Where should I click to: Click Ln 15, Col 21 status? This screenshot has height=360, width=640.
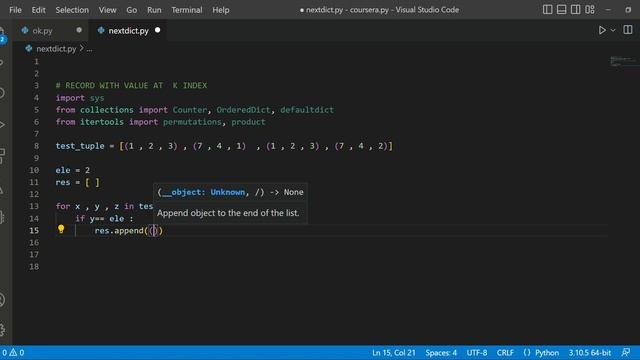(393, 353)
